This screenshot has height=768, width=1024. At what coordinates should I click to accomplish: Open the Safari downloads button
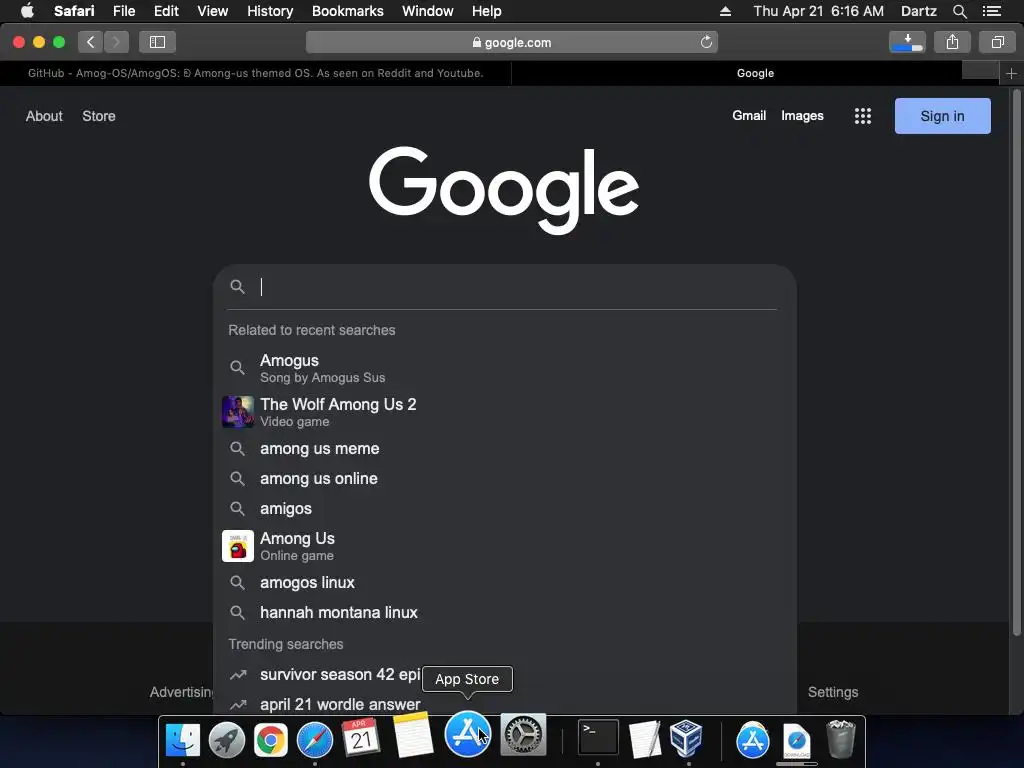pyautogui.click(x=907, y=42)
